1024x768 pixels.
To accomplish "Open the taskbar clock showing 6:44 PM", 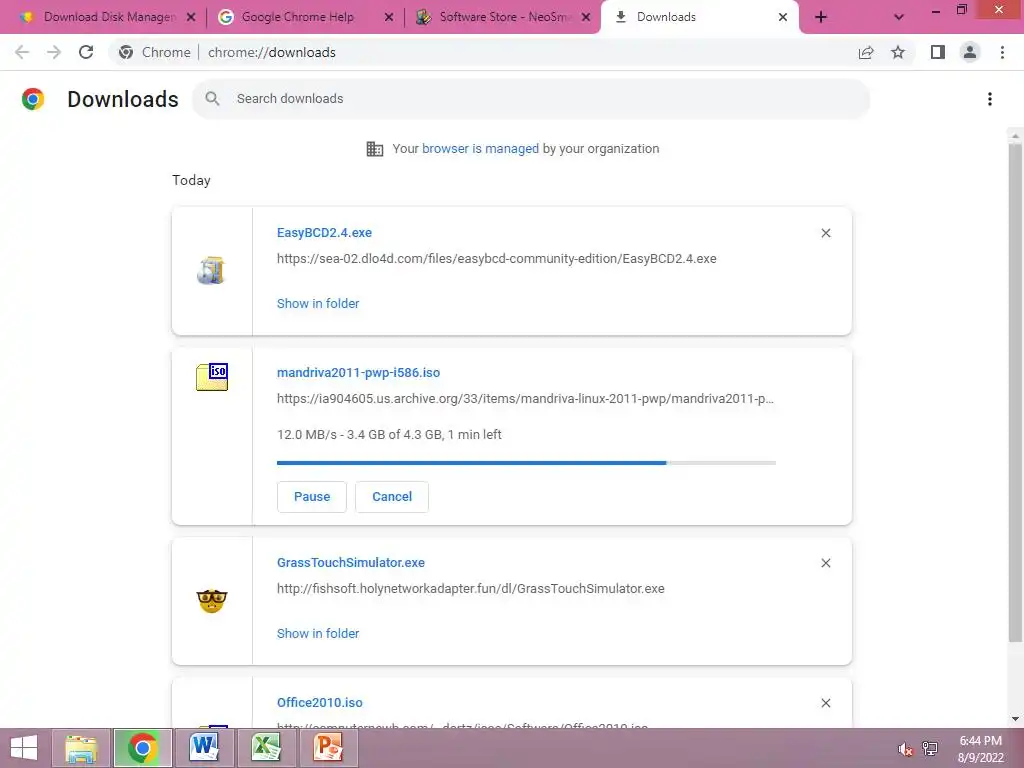I will point(980,749).
